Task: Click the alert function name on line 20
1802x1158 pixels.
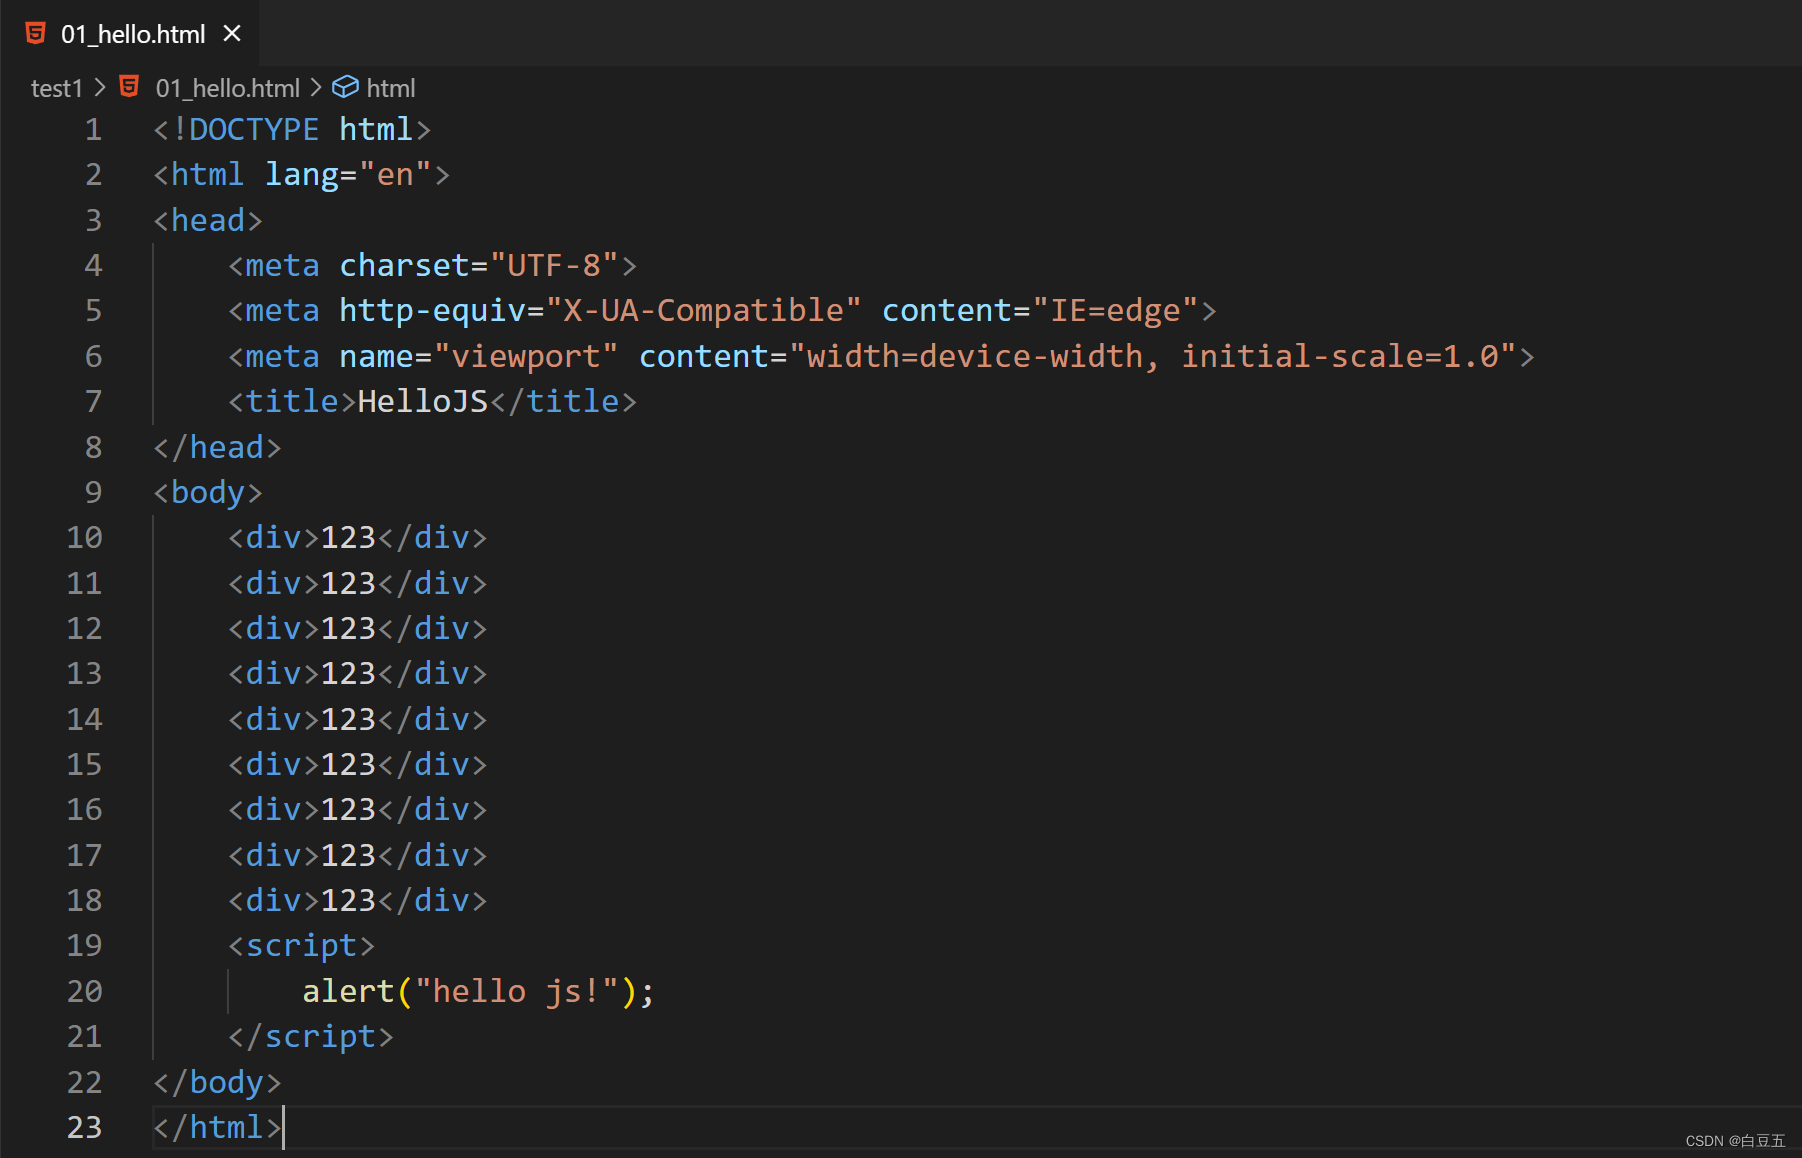Action: 348,991
